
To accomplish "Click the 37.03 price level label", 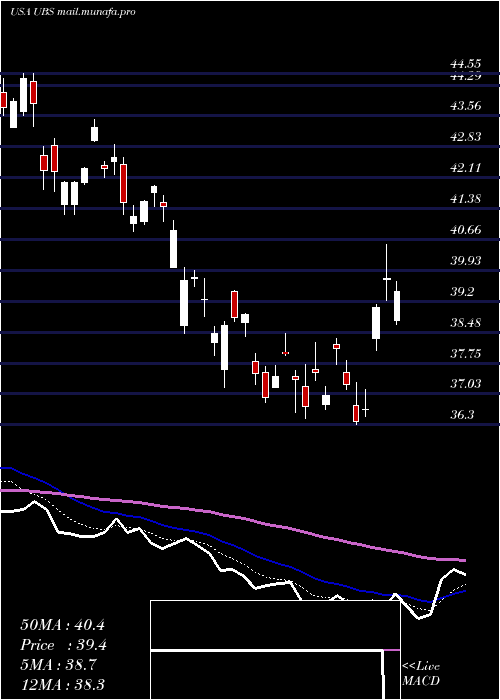I will (x=466, y=383).
